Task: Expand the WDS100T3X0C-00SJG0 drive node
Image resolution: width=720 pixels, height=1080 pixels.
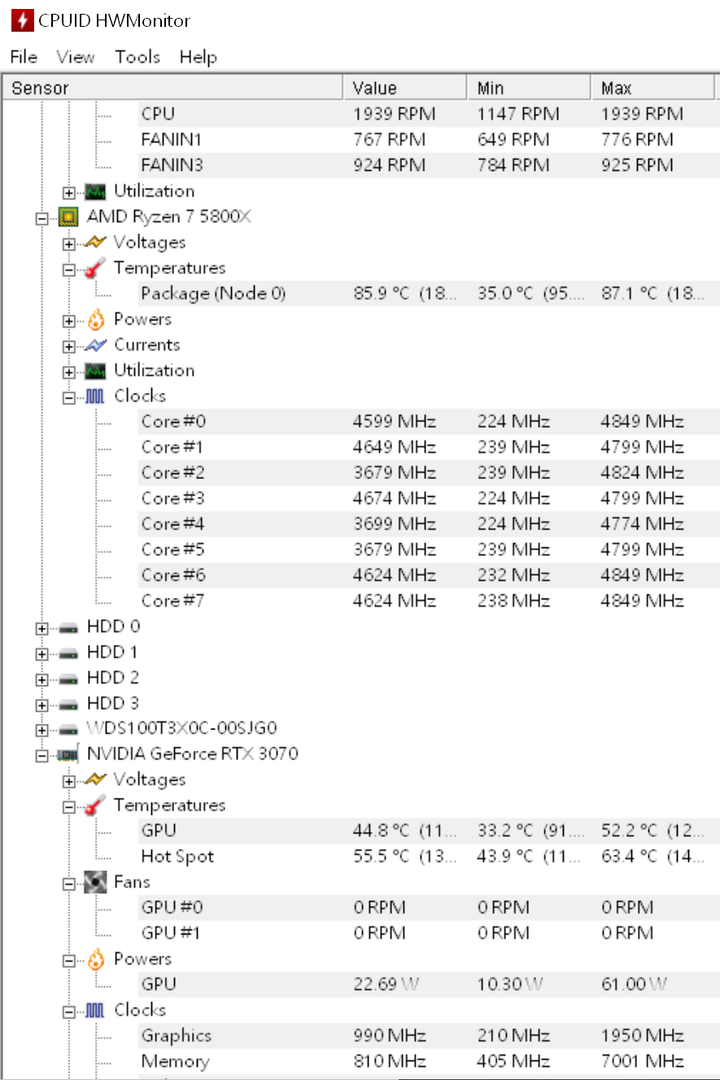Action: [42, 730]
